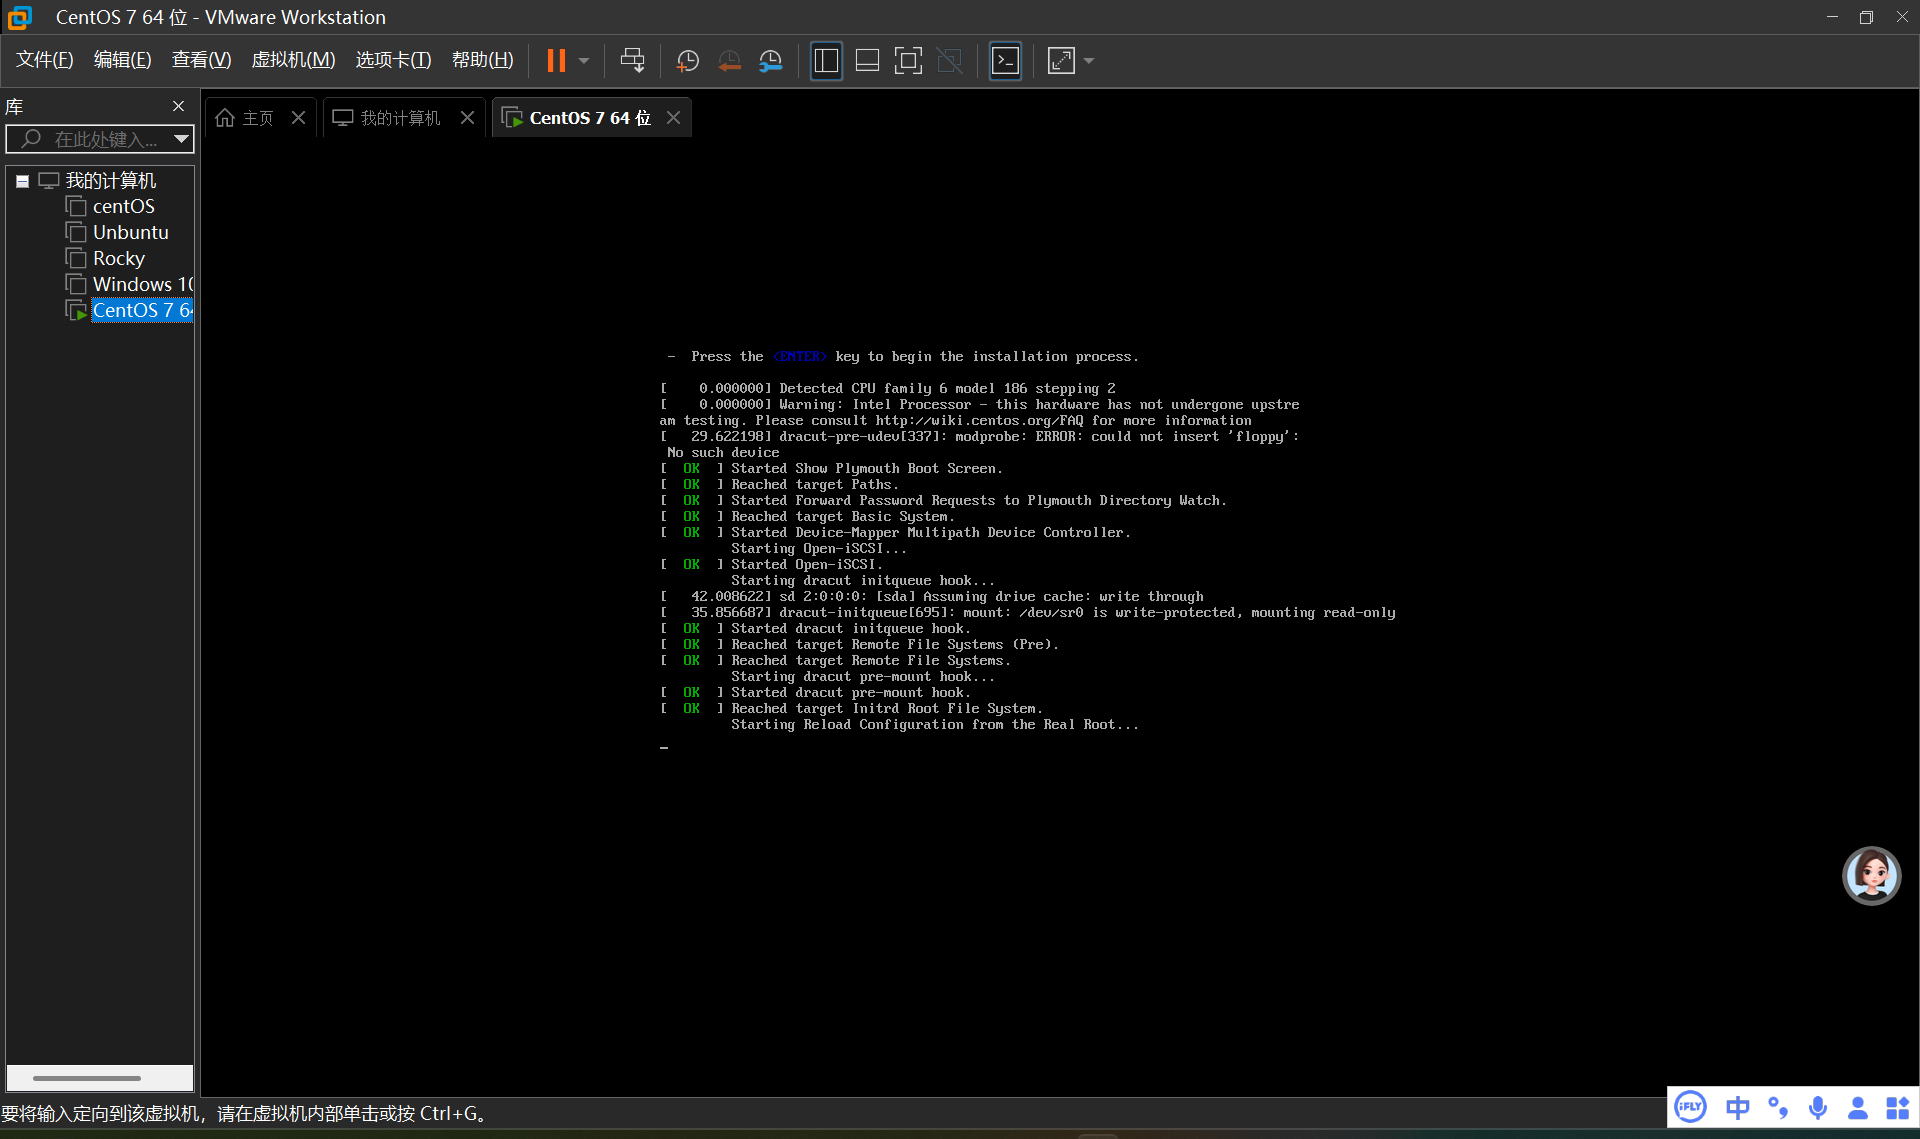
Task: Click the Unbuntu VM icon in library
Action: point(76,233)
